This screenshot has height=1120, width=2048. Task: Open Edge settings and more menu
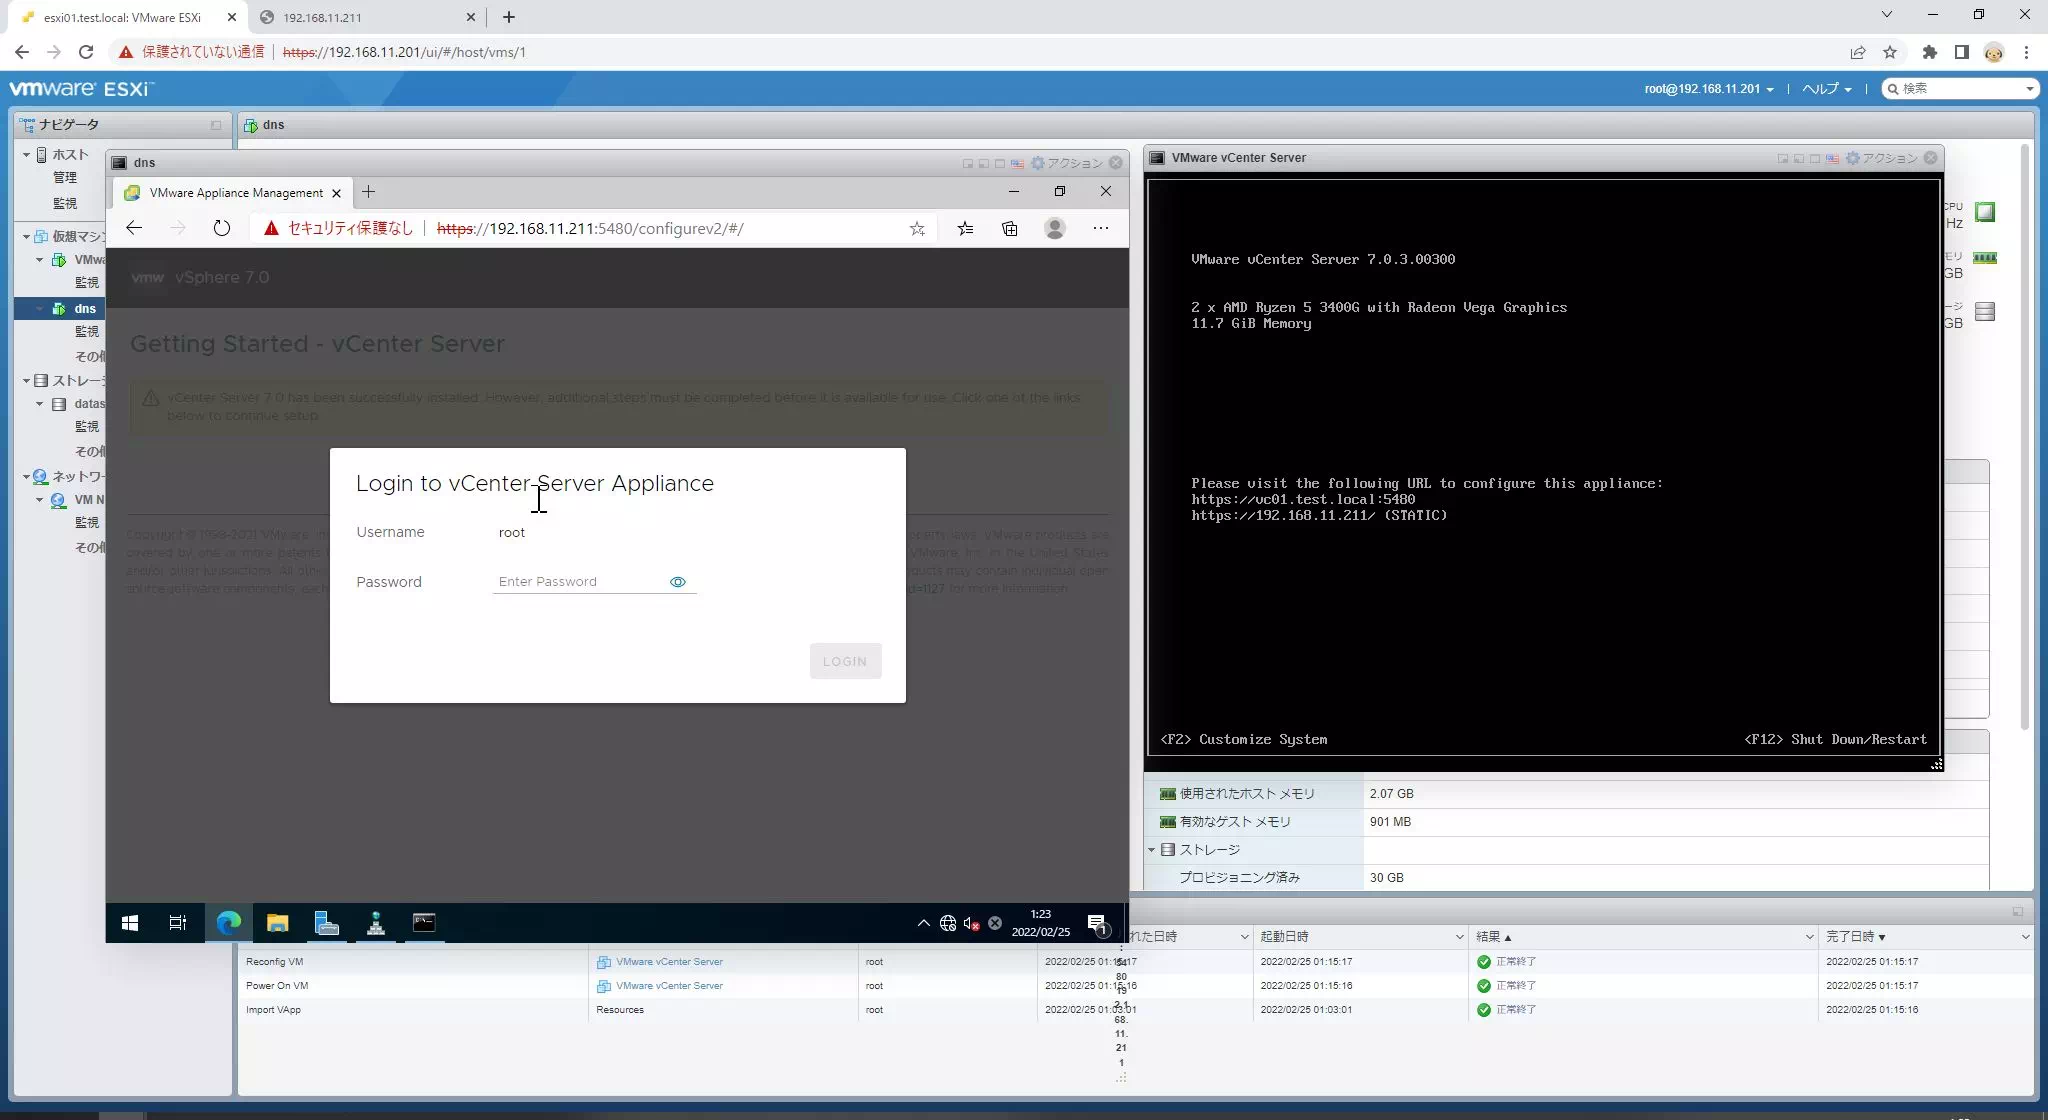[x=1101, y=228]
